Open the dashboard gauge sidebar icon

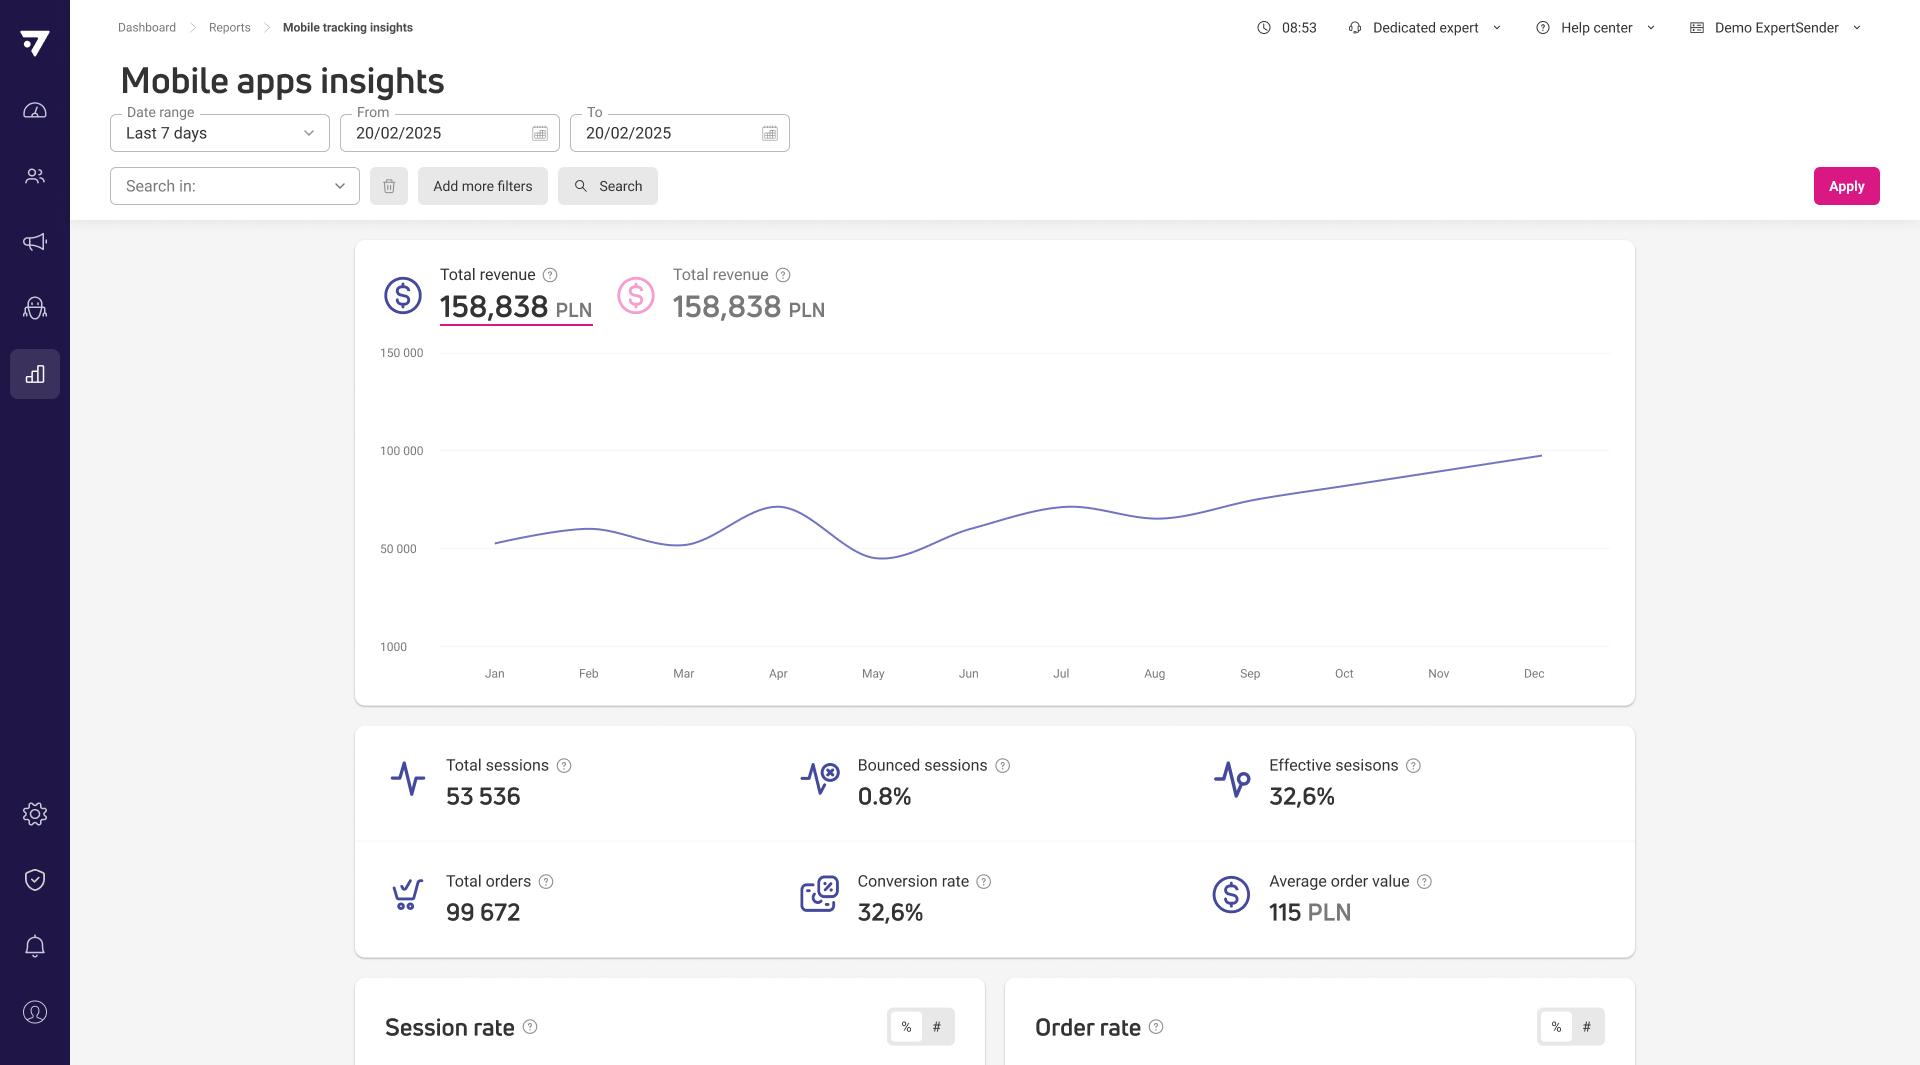pos(35,110)
